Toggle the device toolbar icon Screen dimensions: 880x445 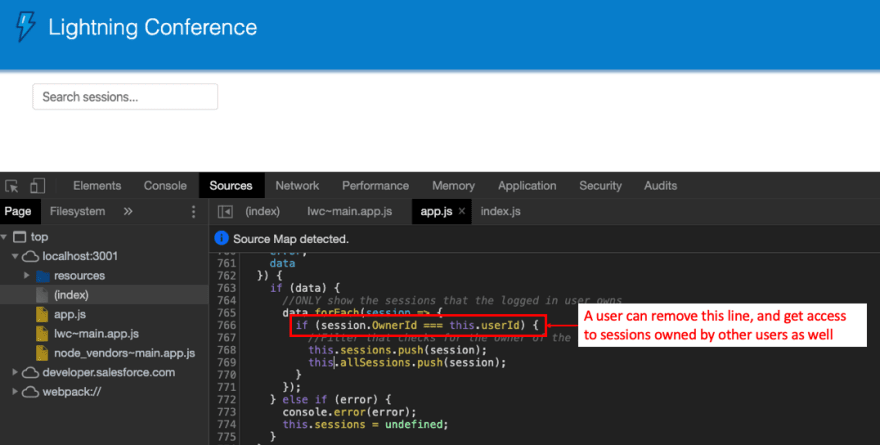pyautogui.click(x=38, y=186)
